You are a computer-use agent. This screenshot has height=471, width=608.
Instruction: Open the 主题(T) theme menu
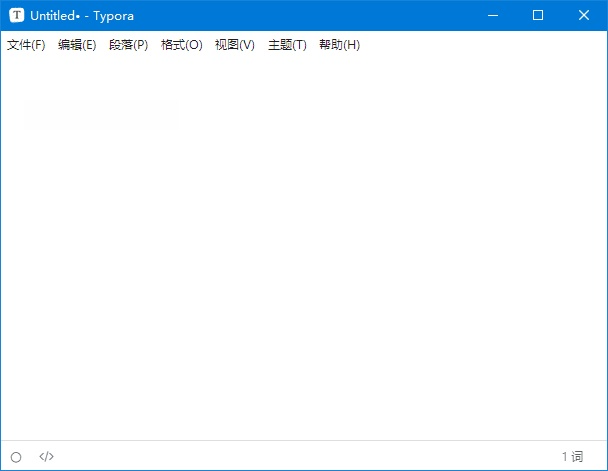pos(287,45)
